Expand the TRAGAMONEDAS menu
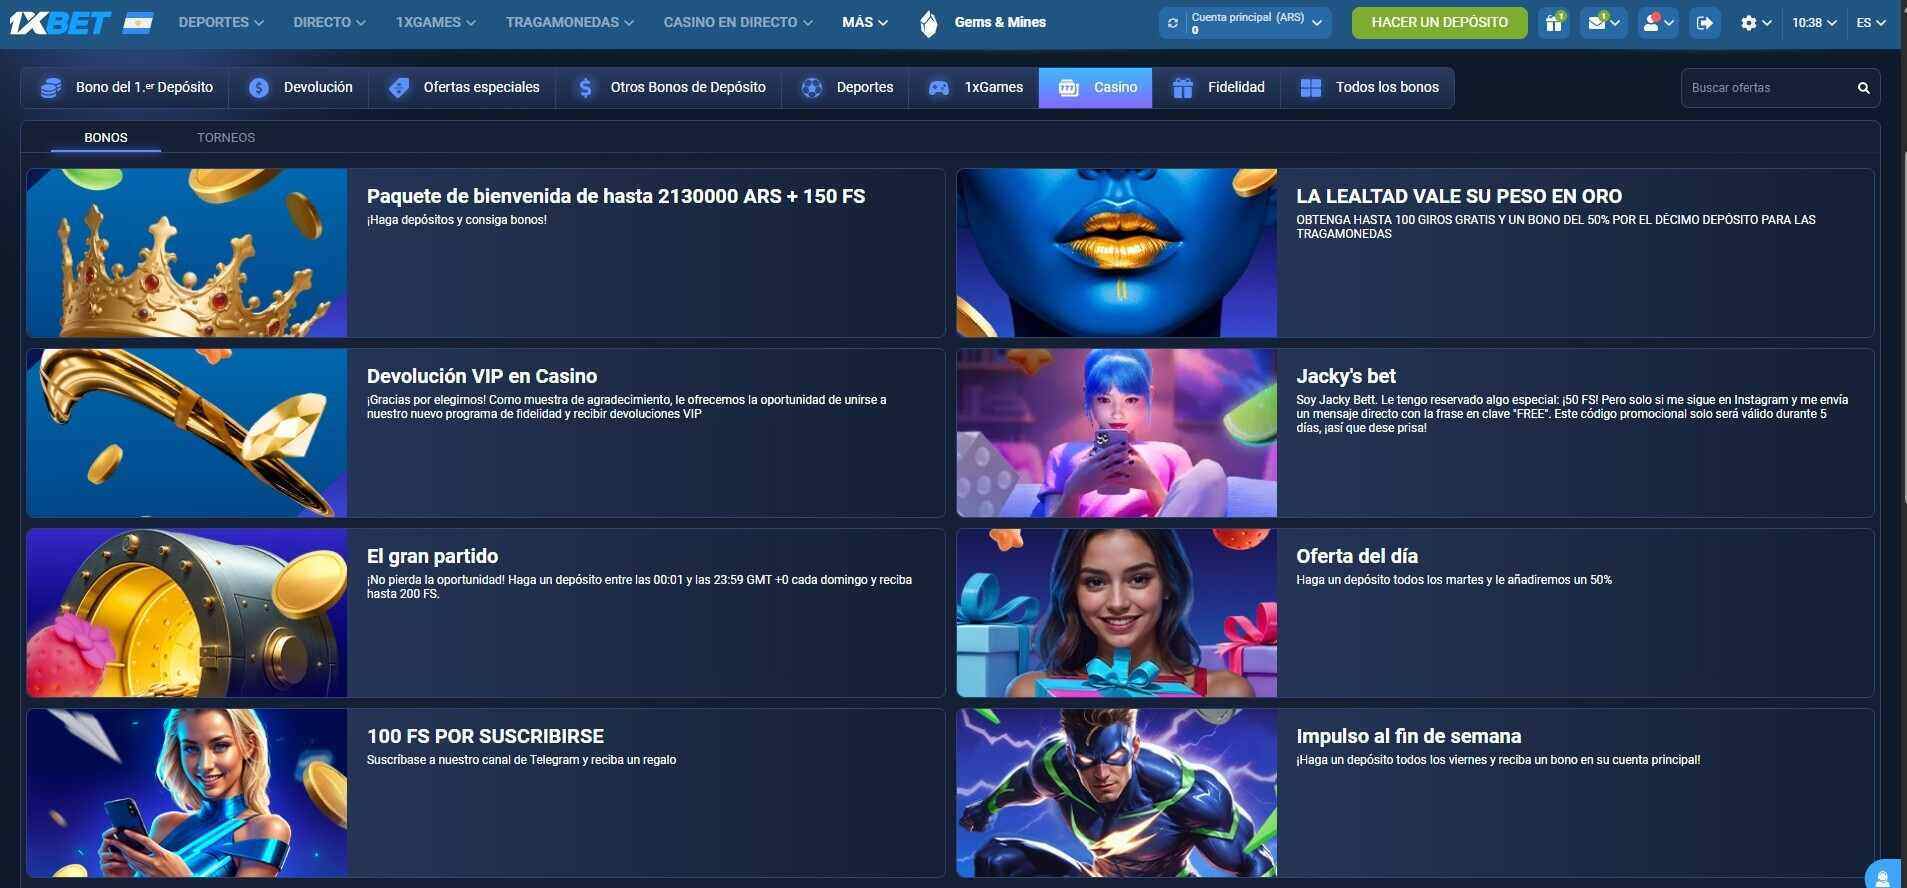1907x888 pixels. point(569,22)
